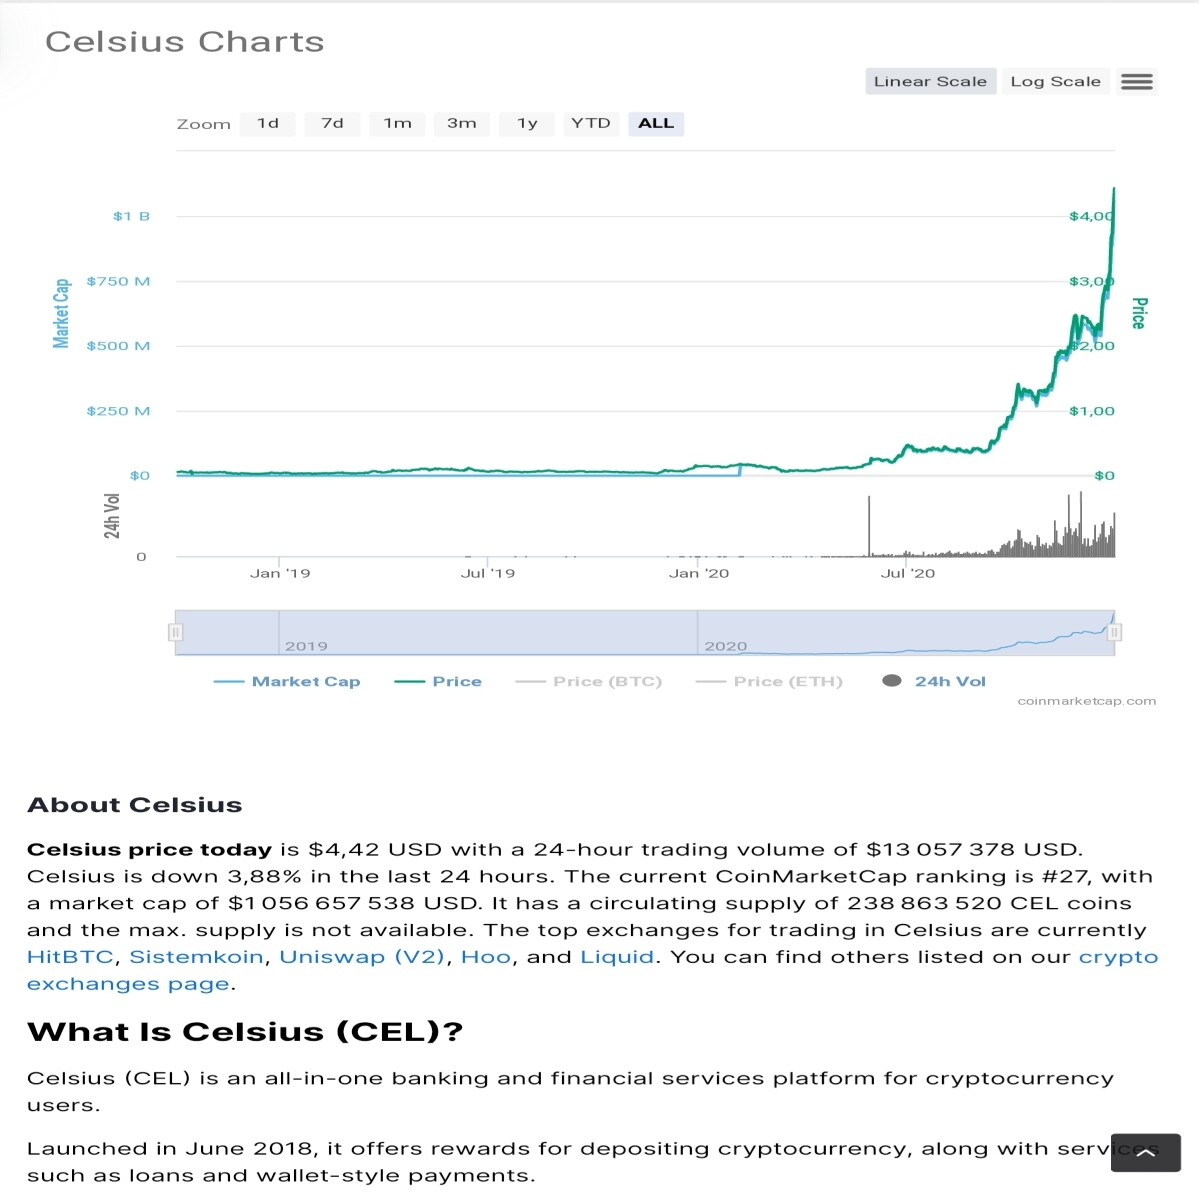
Task: Show the Price (ETH) series
Action: (x=769, y=681)
